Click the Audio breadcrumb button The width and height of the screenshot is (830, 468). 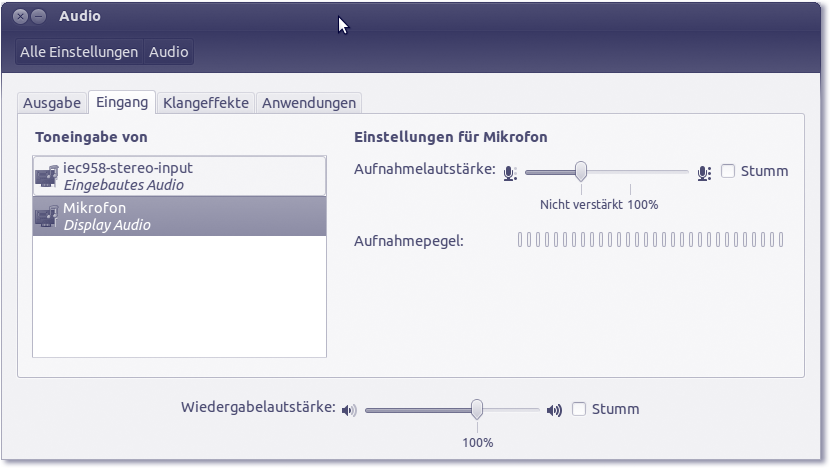(x=169, y=52)
